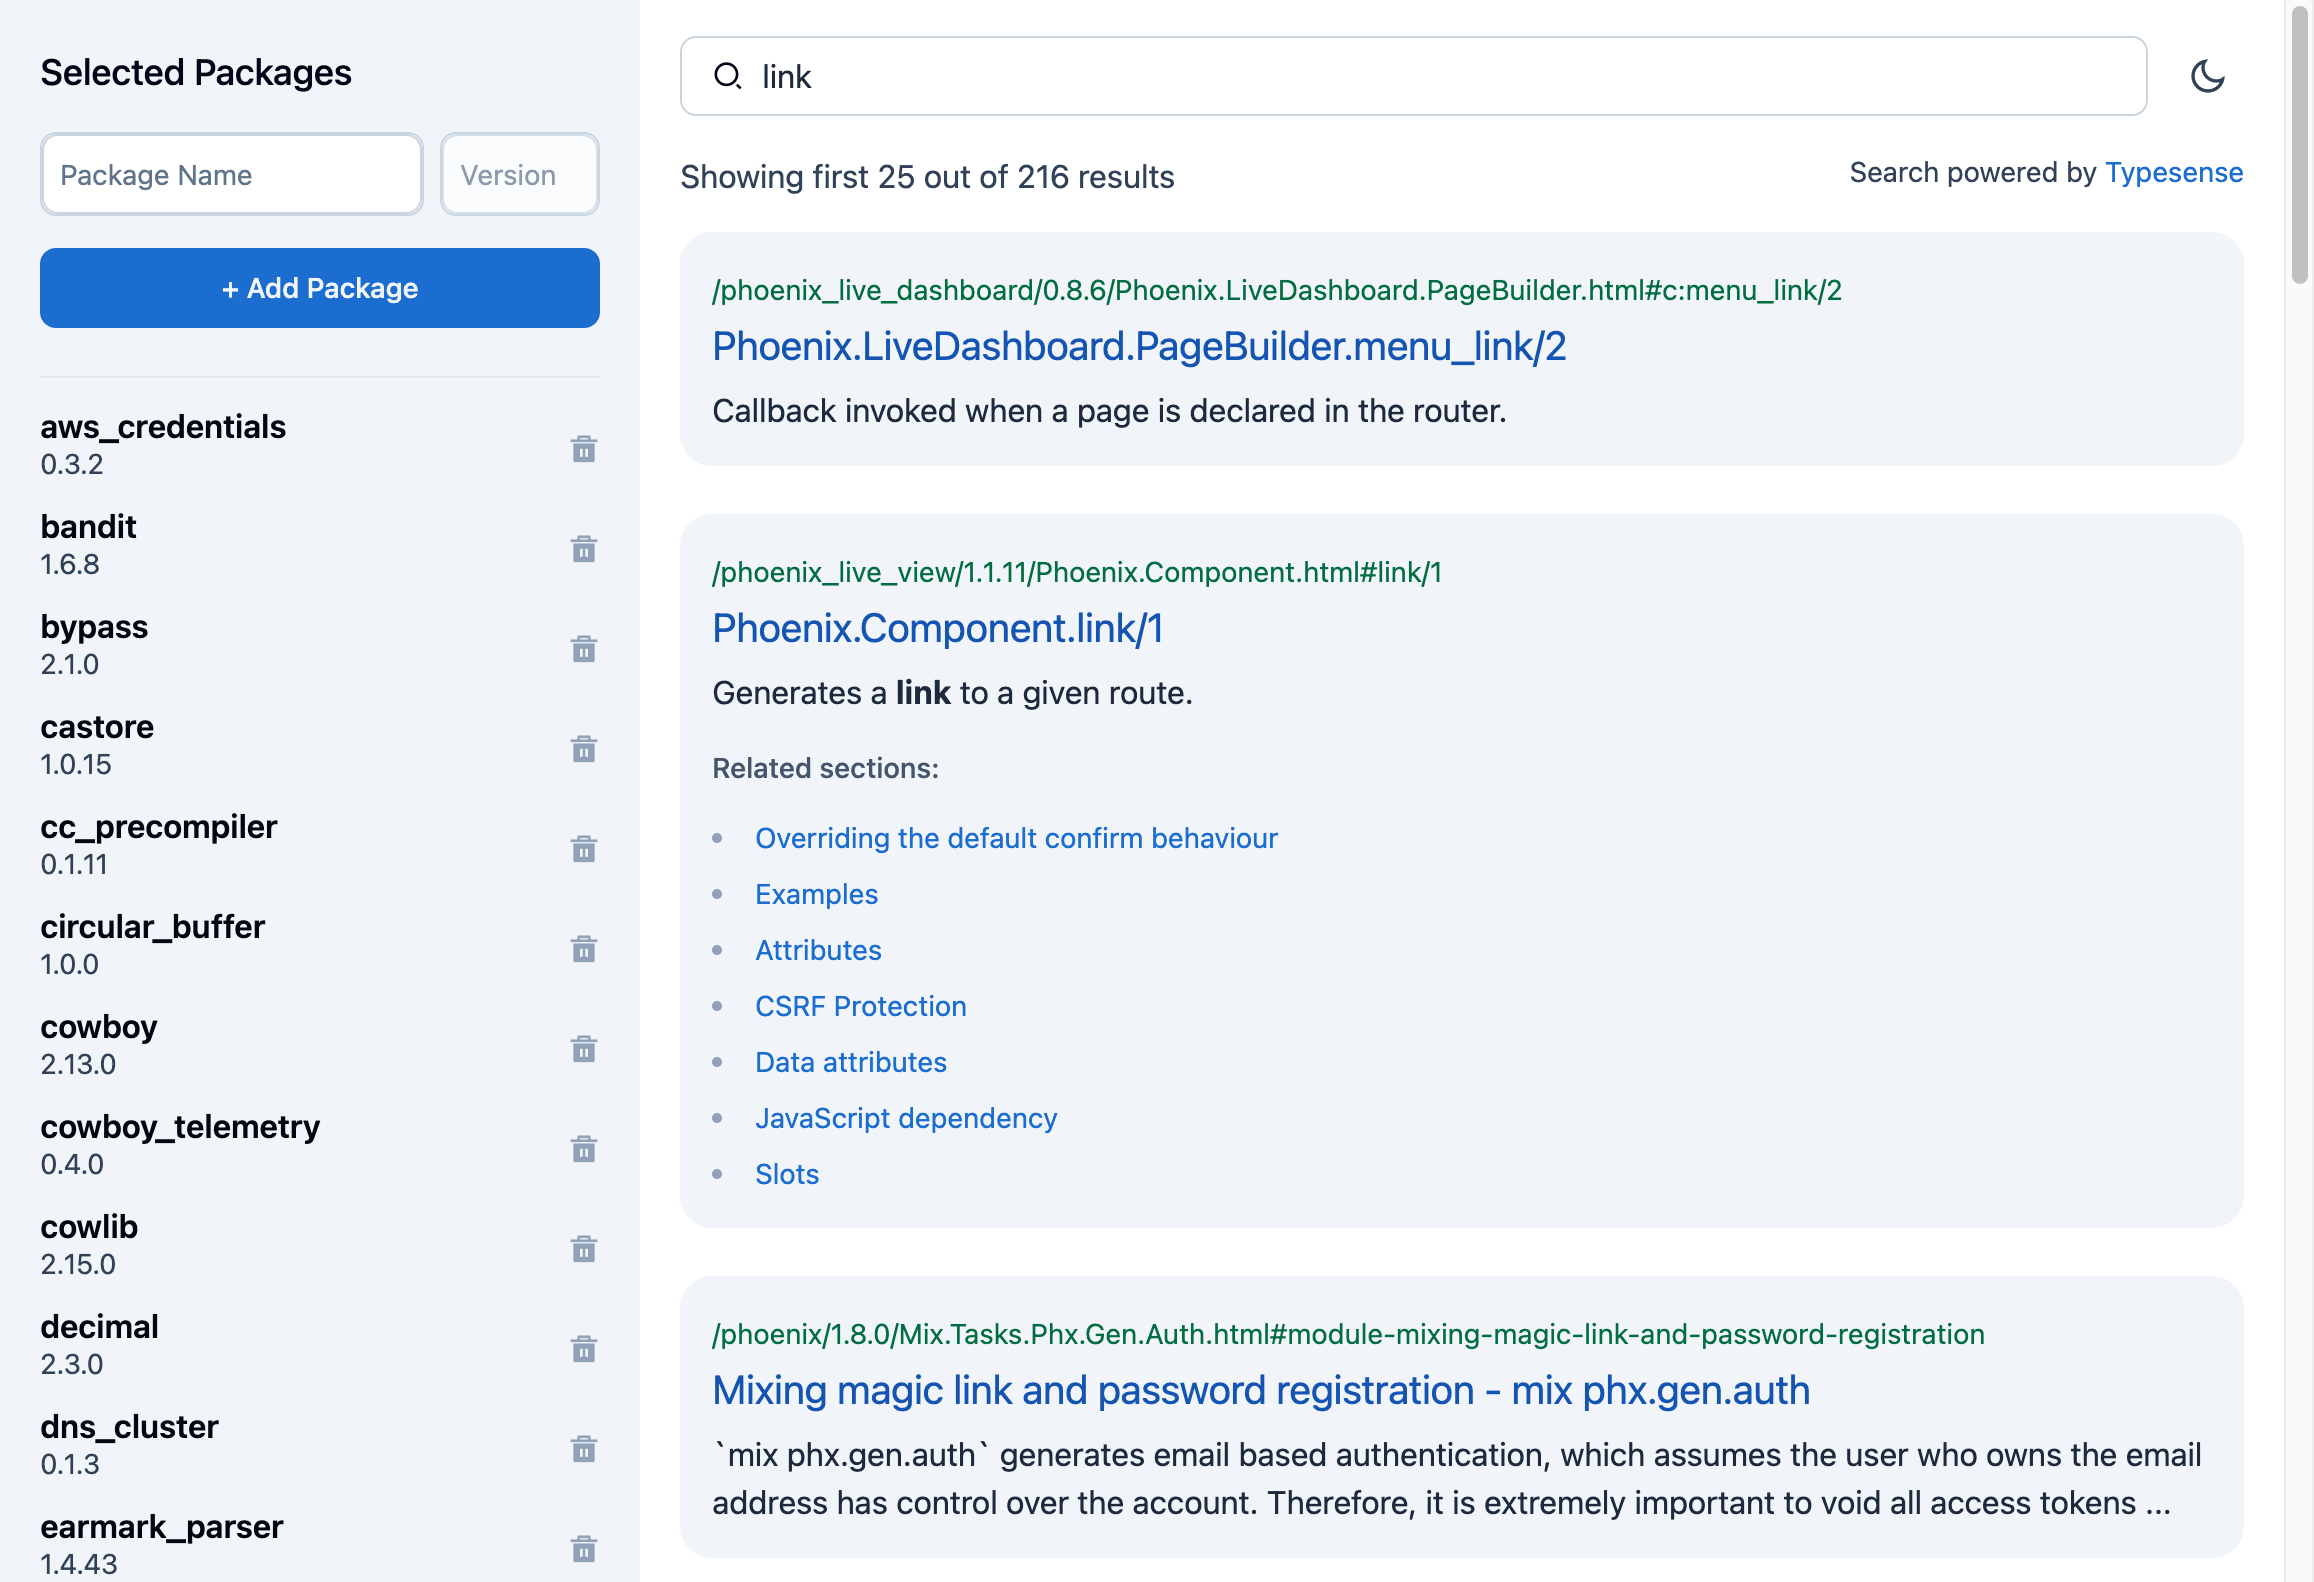Go to CSRF Protection related section

click(x=860, y=1006)
